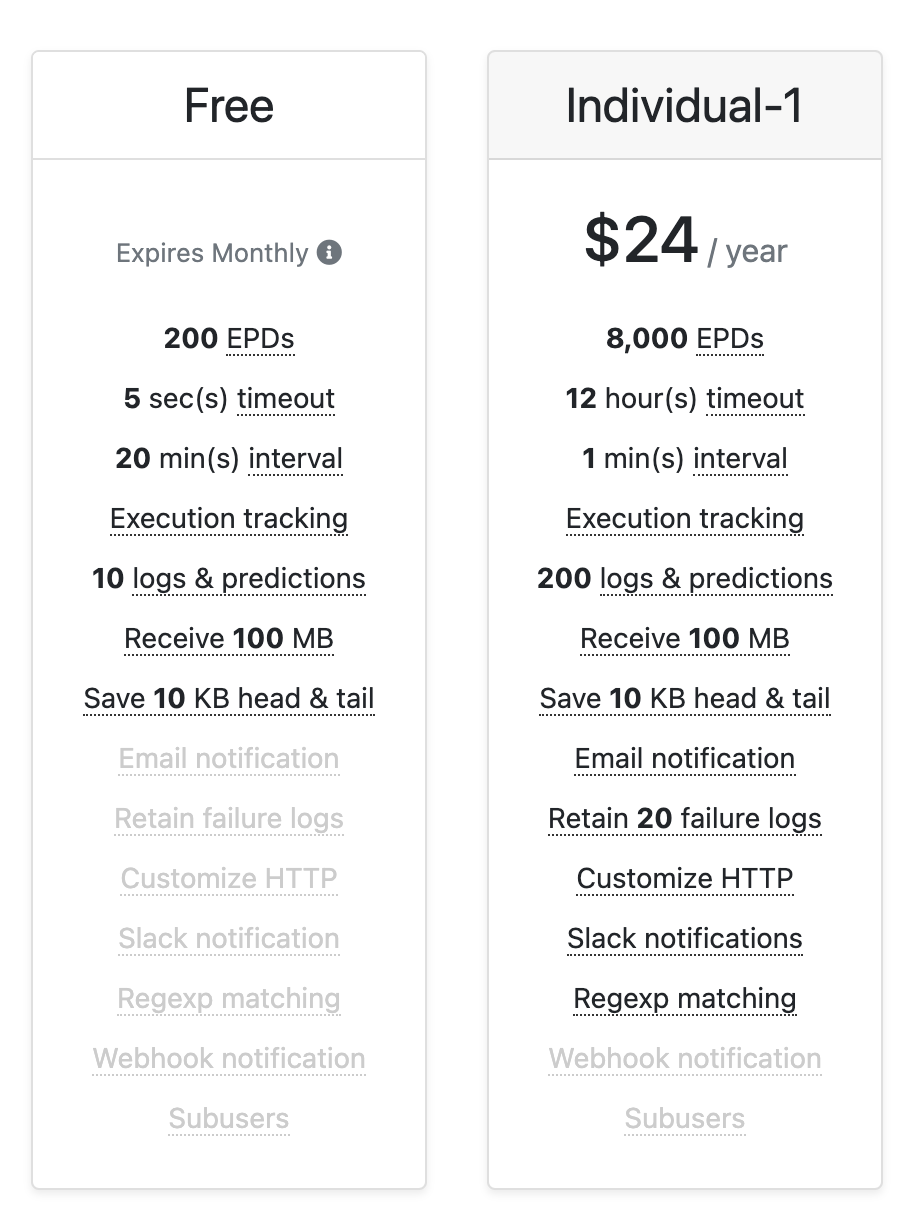Select the Individual-1 plan header
The height and width of the screenshot is (1206, 914).
685,105
